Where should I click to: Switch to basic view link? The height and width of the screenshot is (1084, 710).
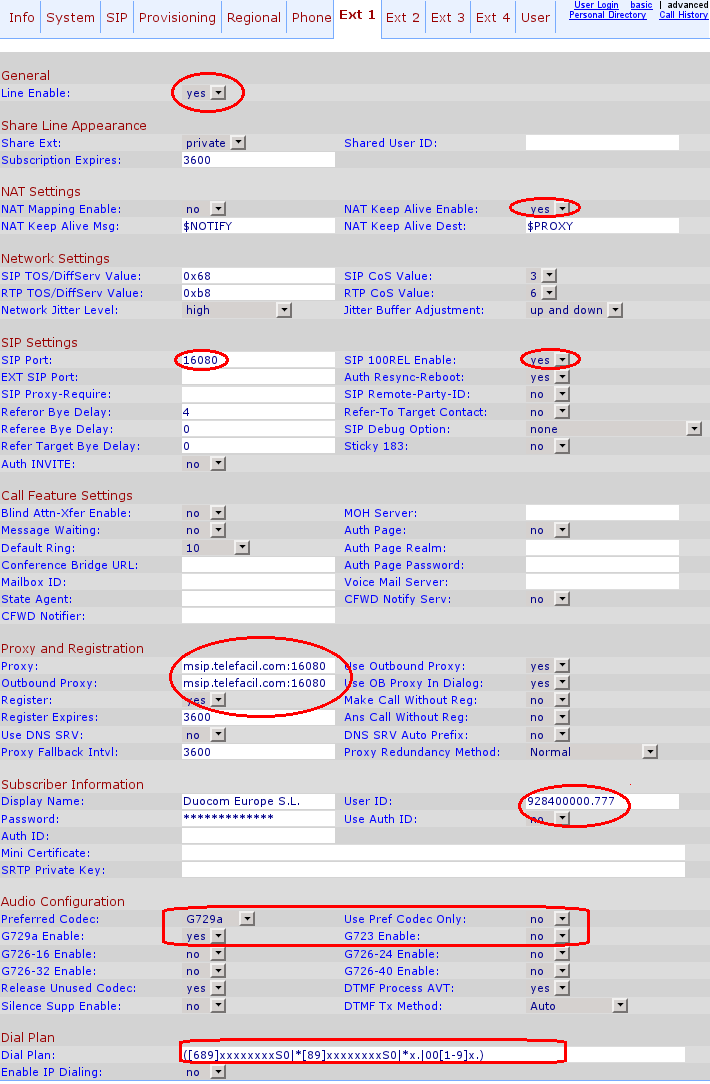(641, 5)
